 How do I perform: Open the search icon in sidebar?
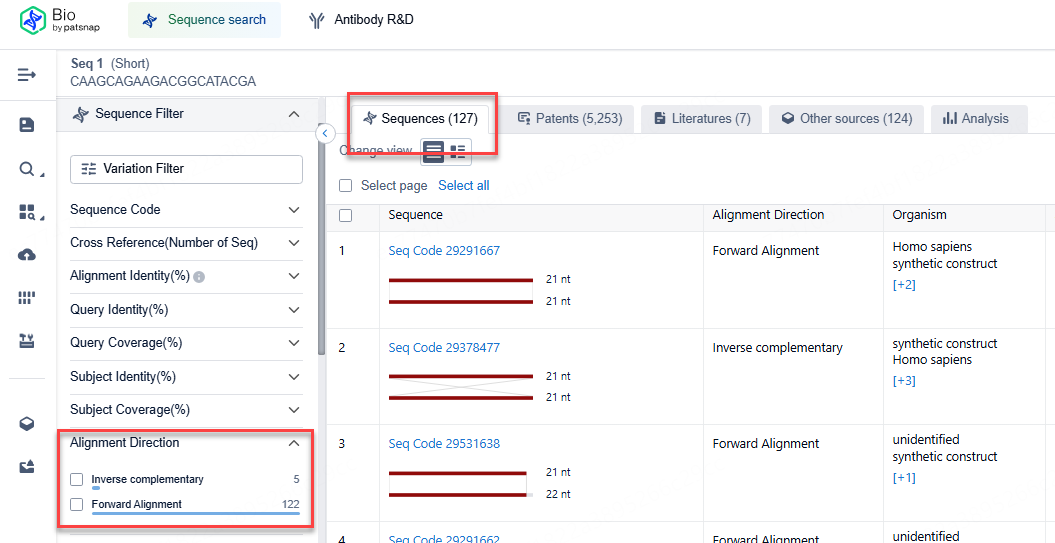[27, 169]
